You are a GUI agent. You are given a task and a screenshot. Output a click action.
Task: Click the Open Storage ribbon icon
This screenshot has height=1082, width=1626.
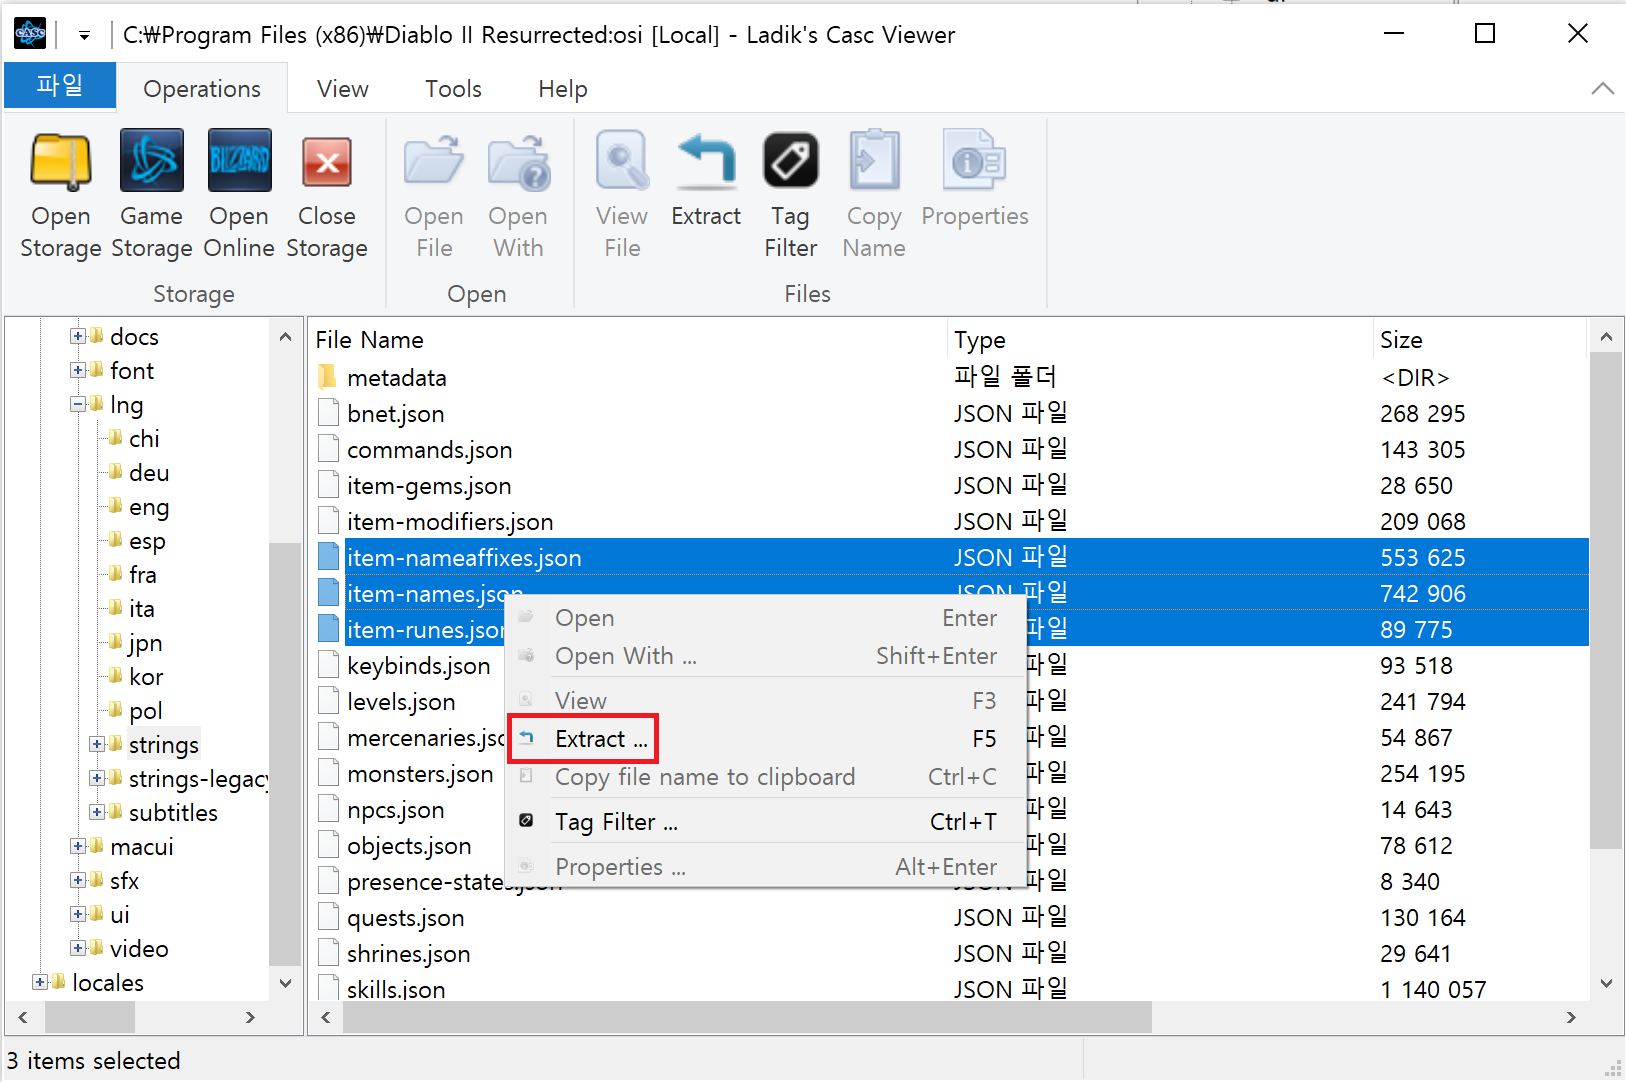[61, 161]
